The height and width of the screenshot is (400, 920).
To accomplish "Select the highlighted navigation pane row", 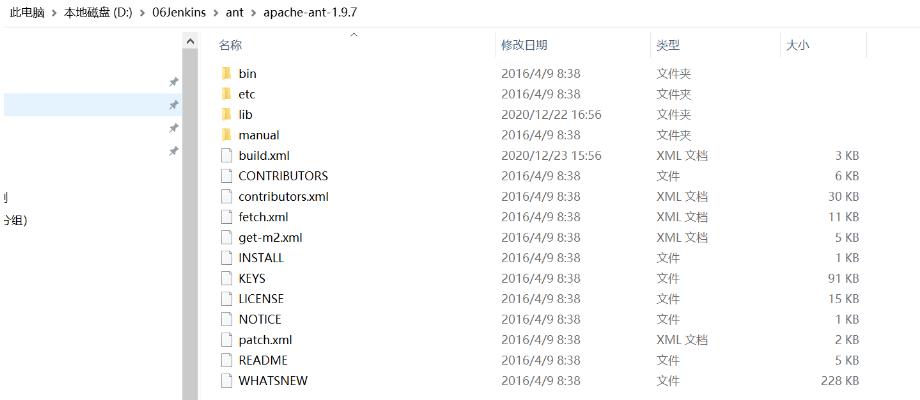I will [93, 105].
